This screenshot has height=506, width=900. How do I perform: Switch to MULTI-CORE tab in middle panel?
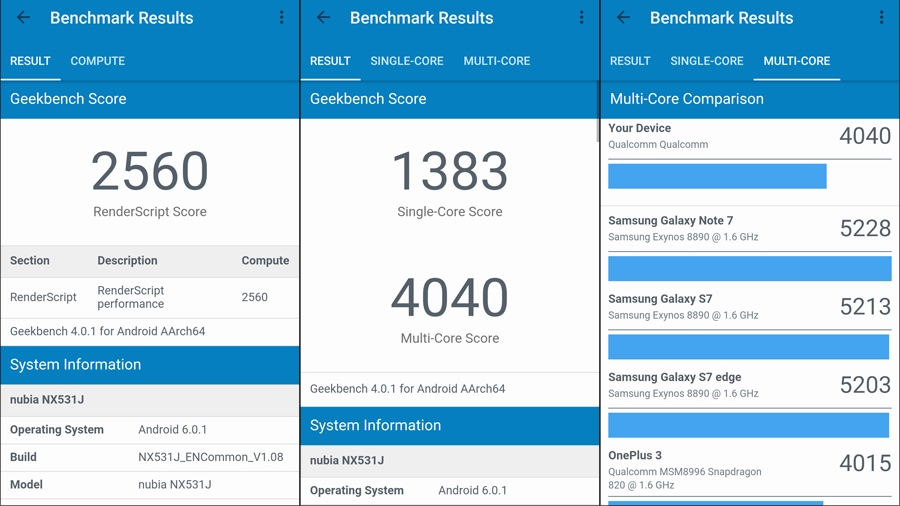497,61
